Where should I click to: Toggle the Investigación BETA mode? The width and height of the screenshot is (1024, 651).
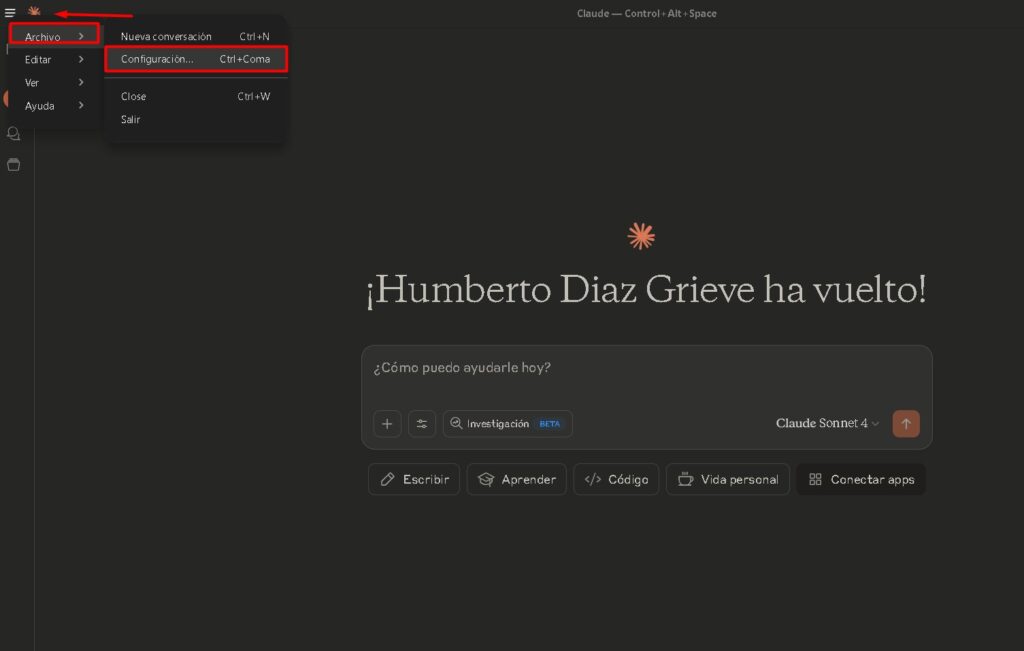point(508,423)
